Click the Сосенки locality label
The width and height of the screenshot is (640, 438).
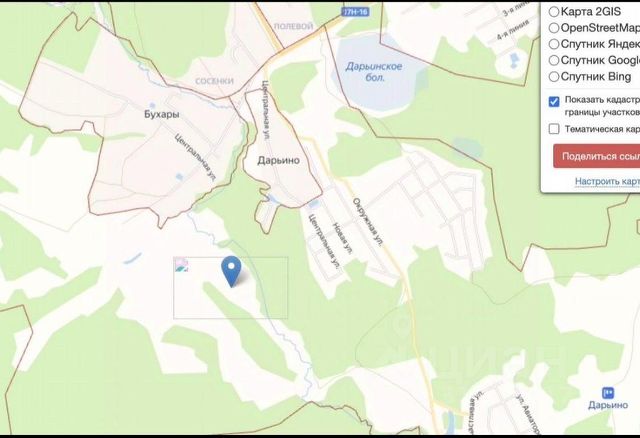coord(214,81)
